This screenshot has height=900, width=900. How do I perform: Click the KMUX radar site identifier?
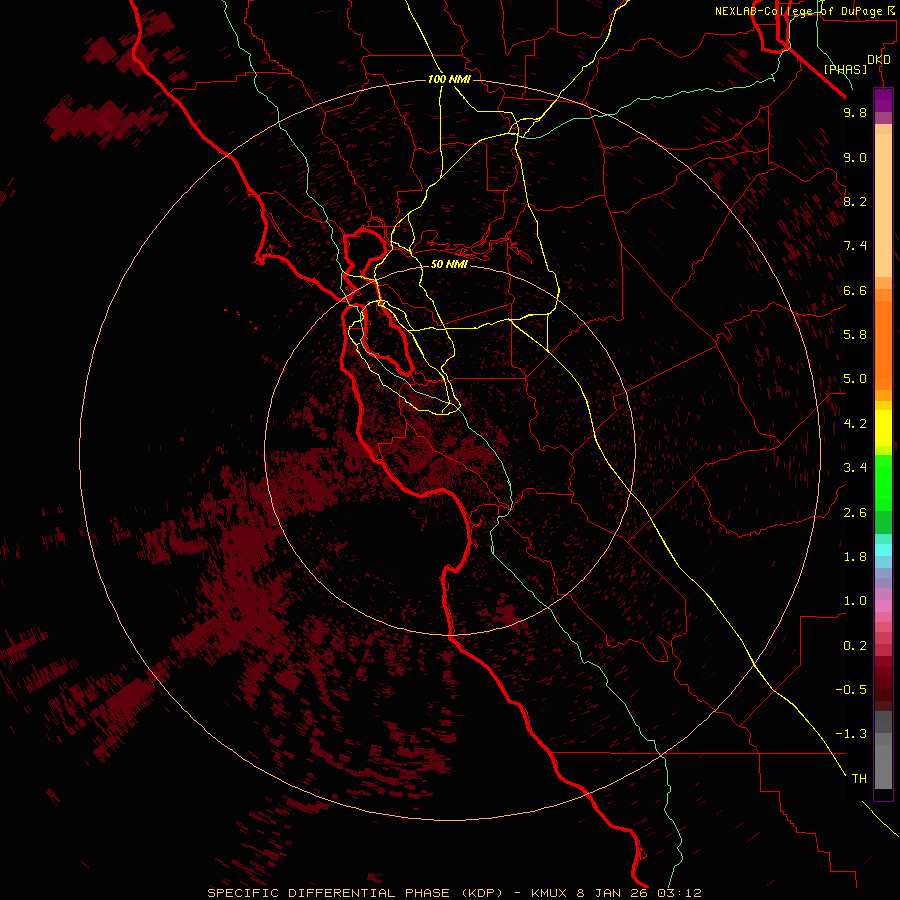[548, 893]
